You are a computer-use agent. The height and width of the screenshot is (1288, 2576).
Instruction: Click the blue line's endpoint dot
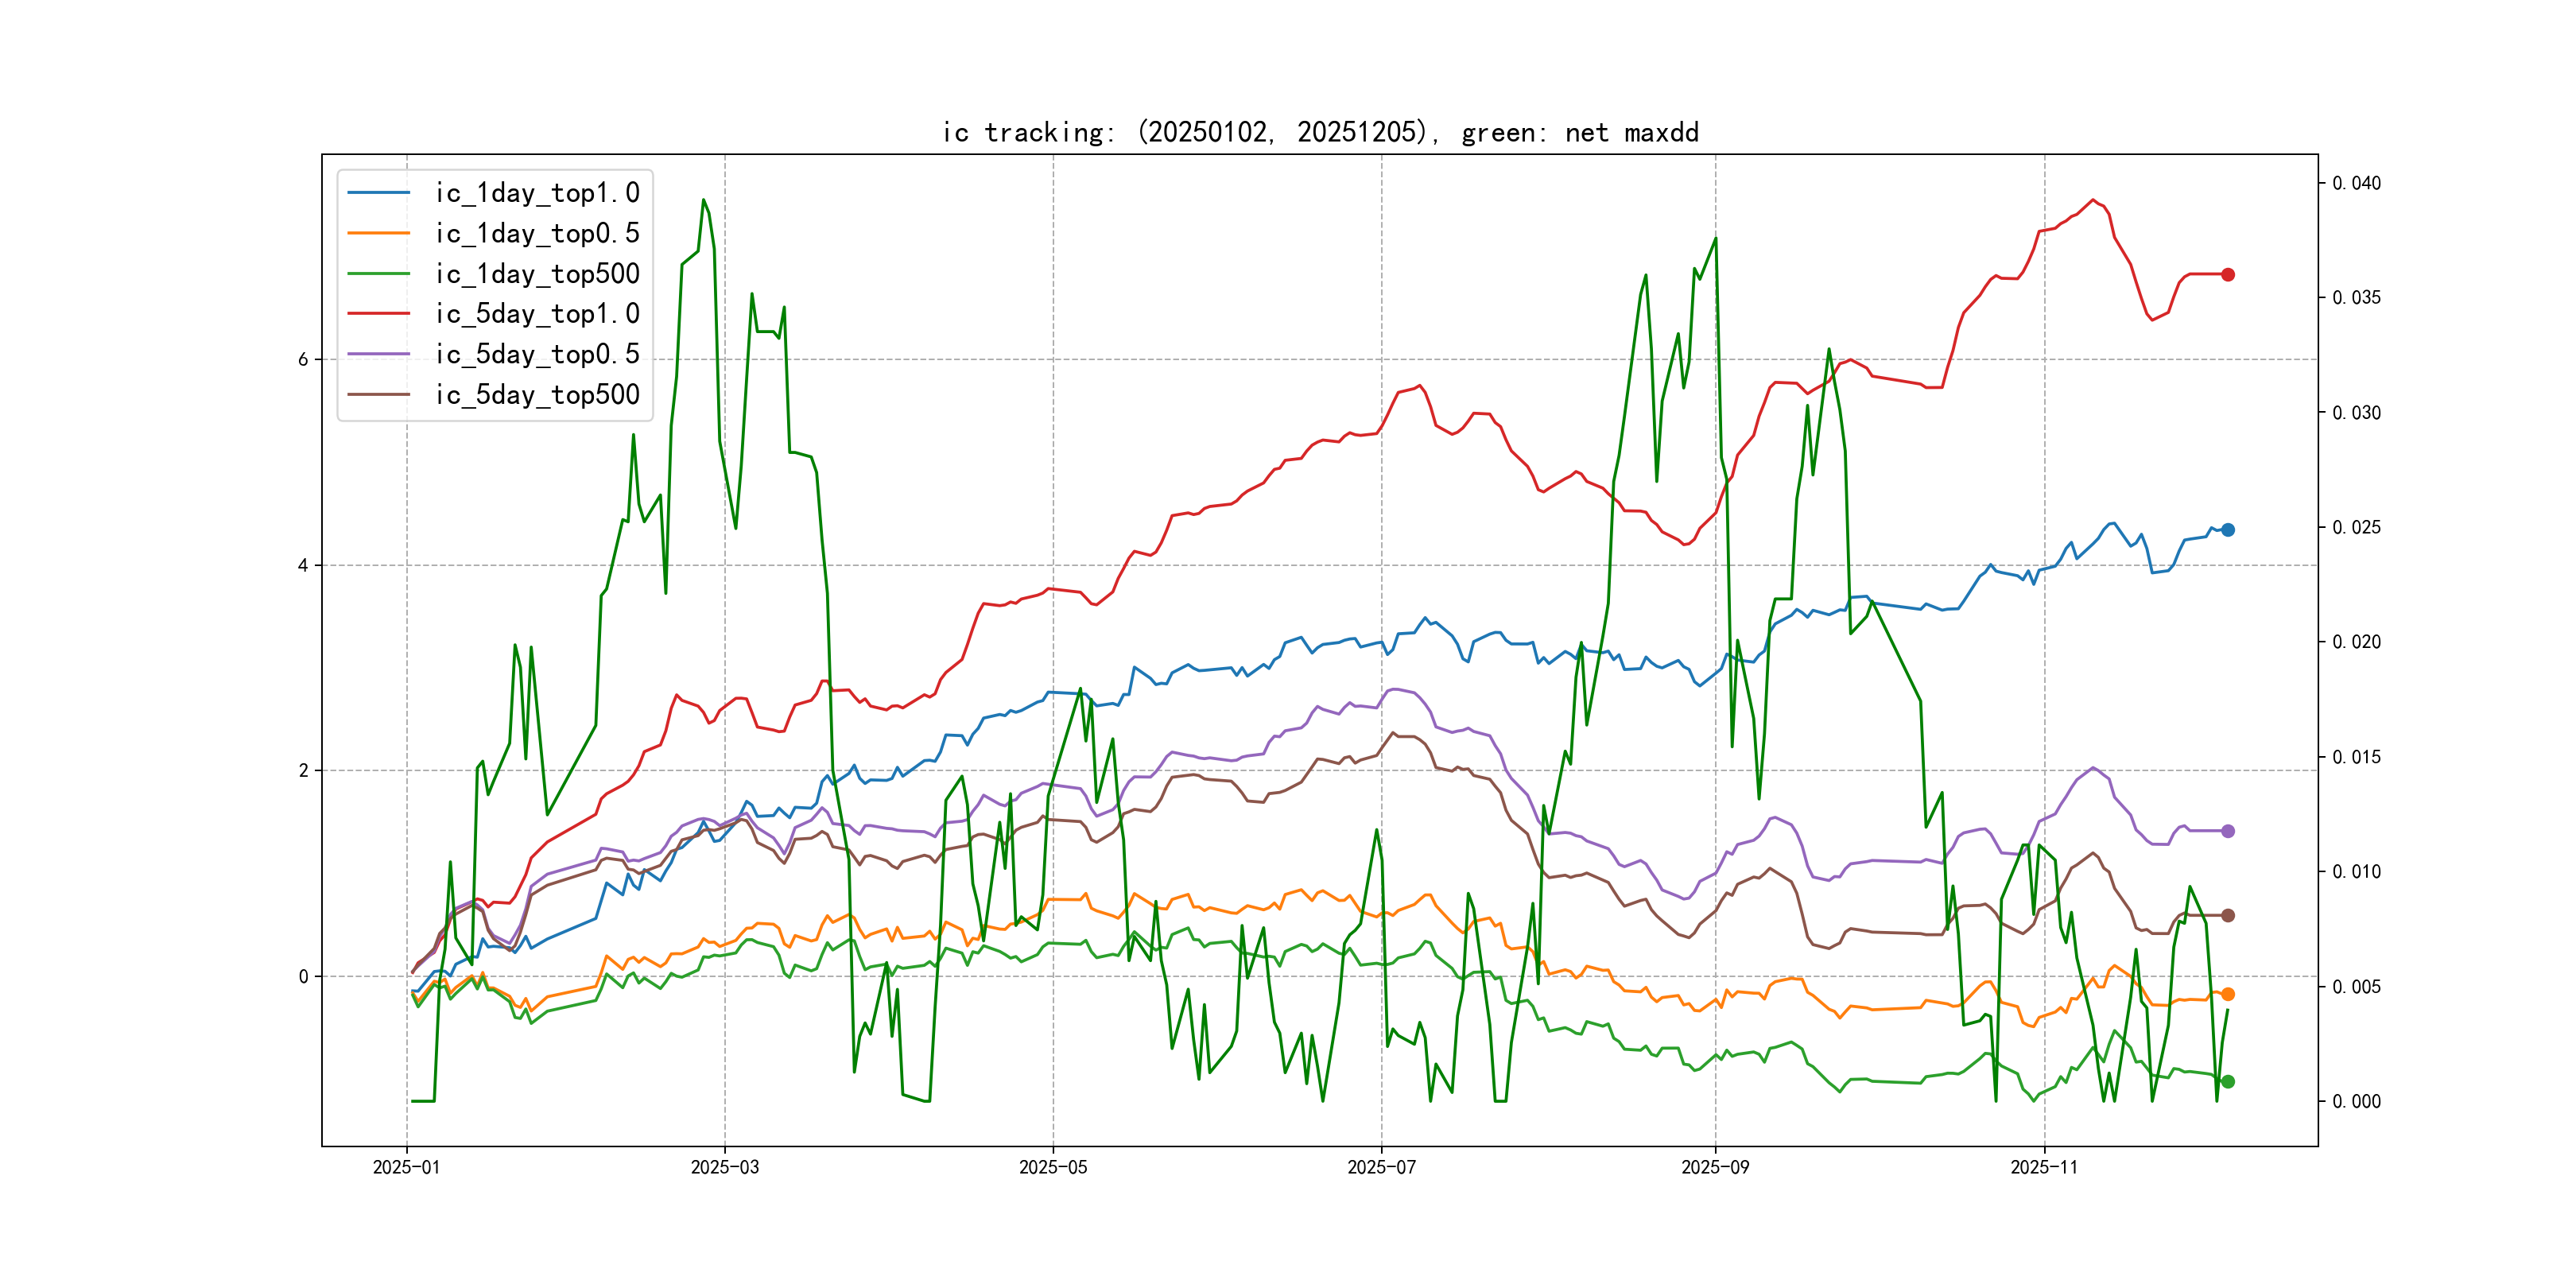point(2227,530)
